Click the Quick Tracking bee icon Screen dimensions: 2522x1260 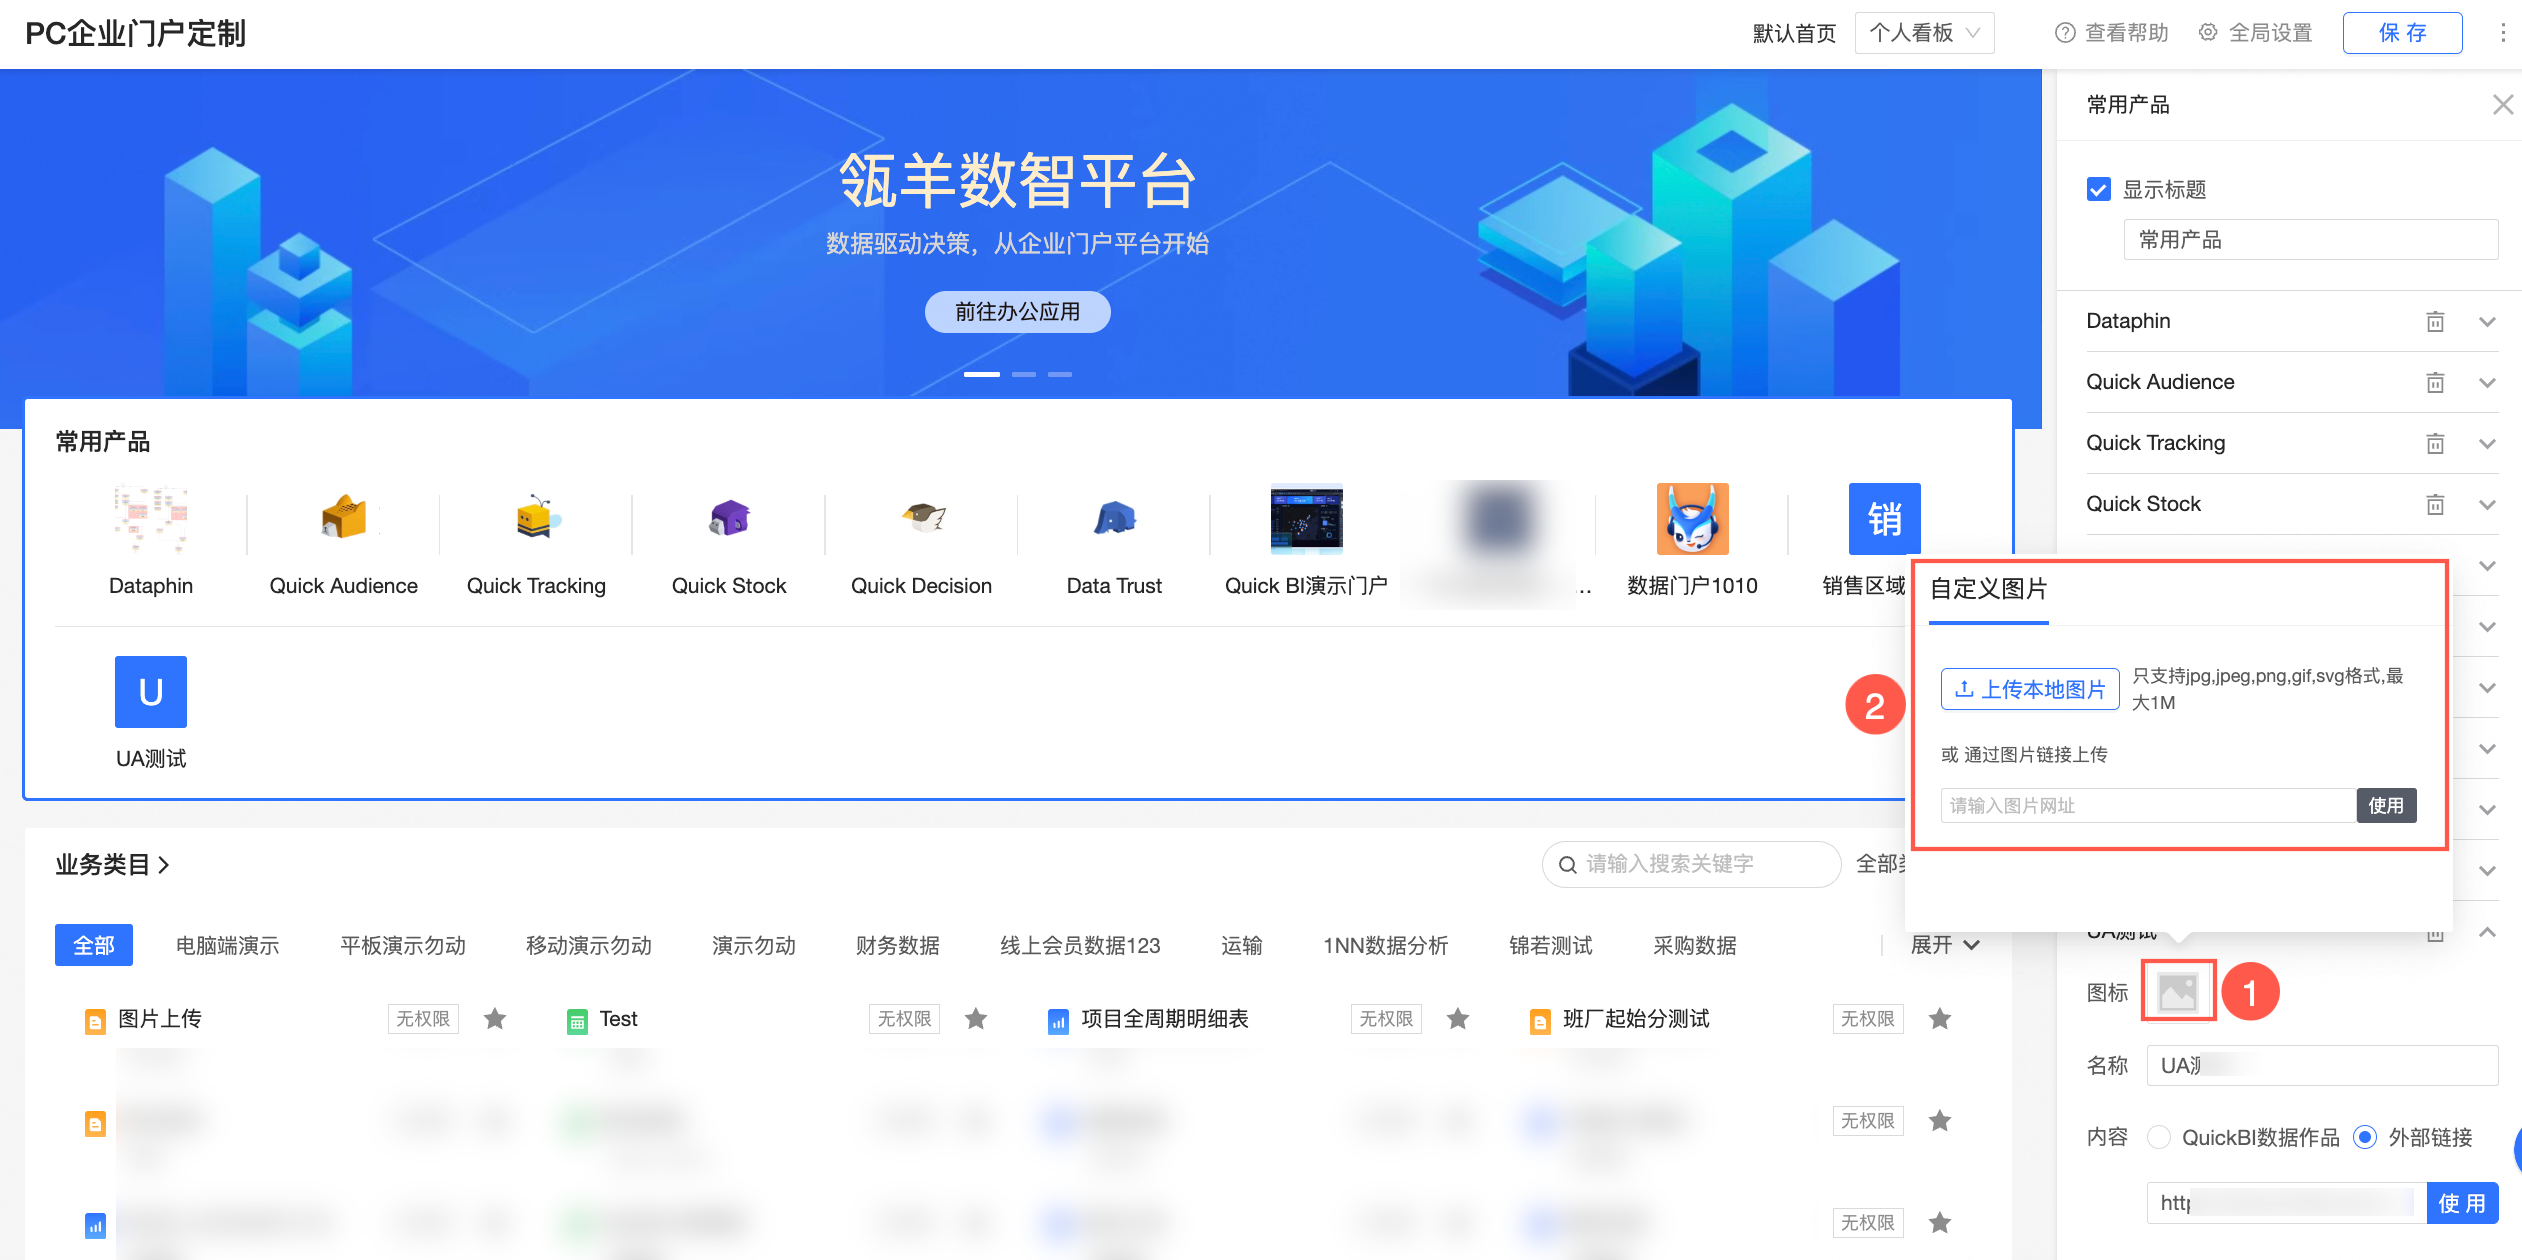(537, 517)
